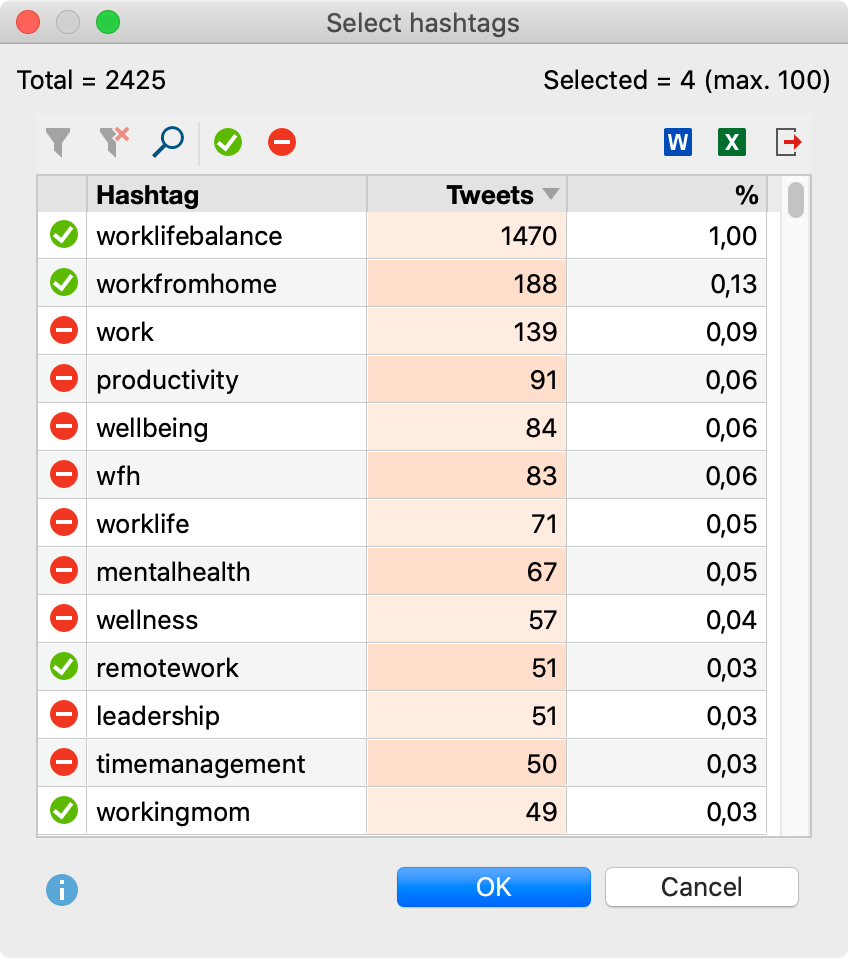Viewport: 848px width, 958px height.
Task: Export table to Word
Action: (x=677, y=143)
